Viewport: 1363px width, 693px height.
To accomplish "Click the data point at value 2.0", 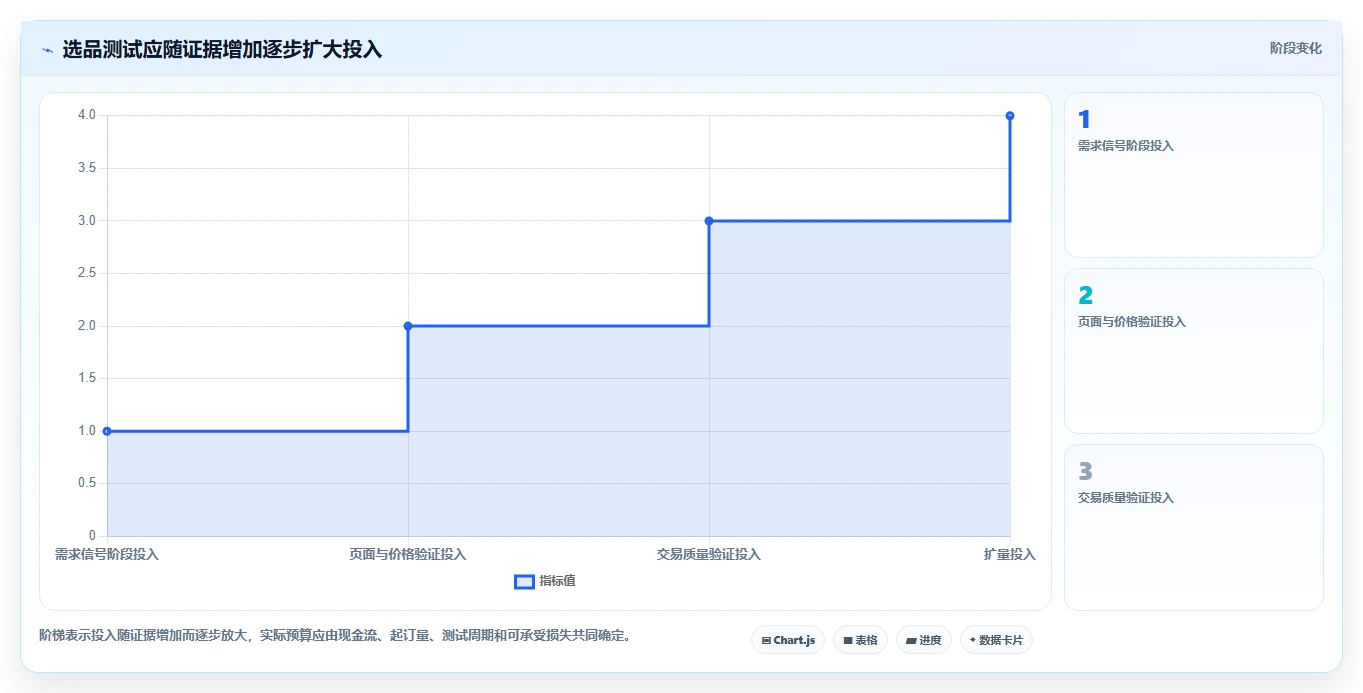I will coord(408,326).
